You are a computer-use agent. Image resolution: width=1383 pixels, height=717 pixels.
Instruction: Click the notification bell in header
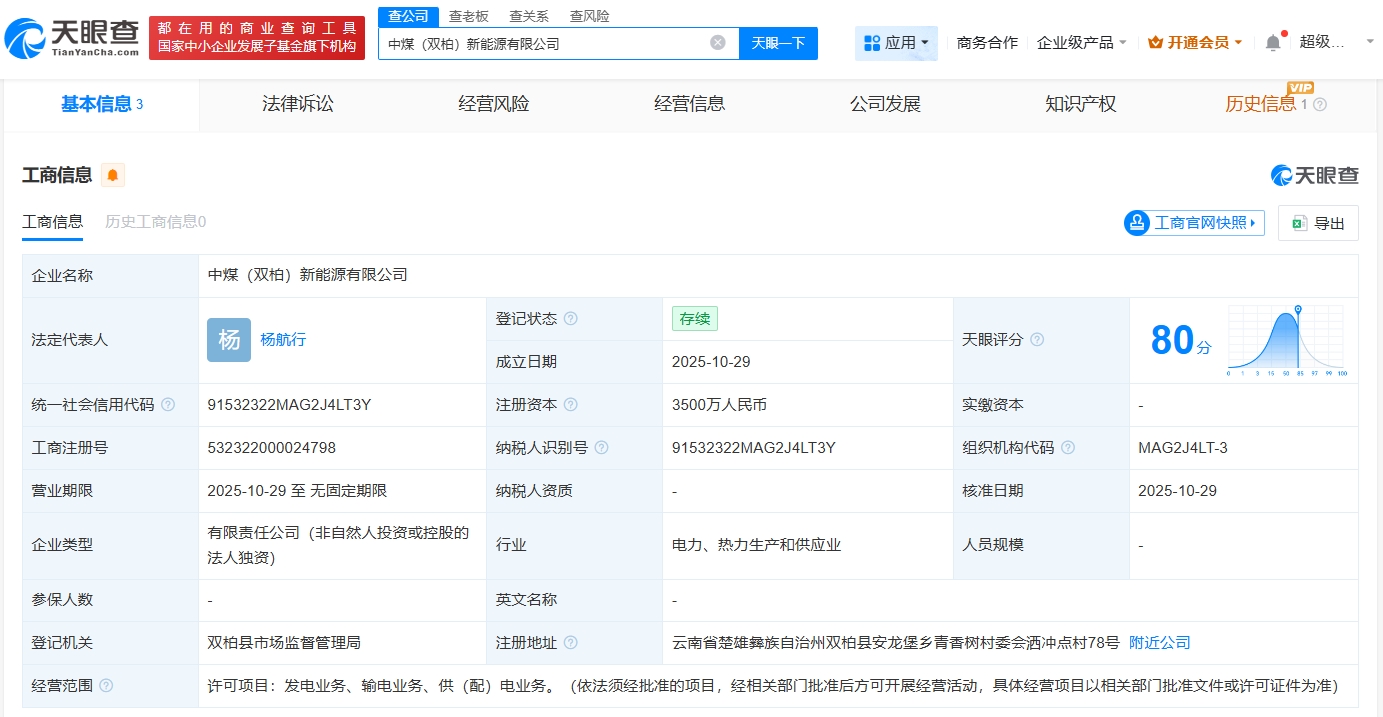coord(1273,42)
